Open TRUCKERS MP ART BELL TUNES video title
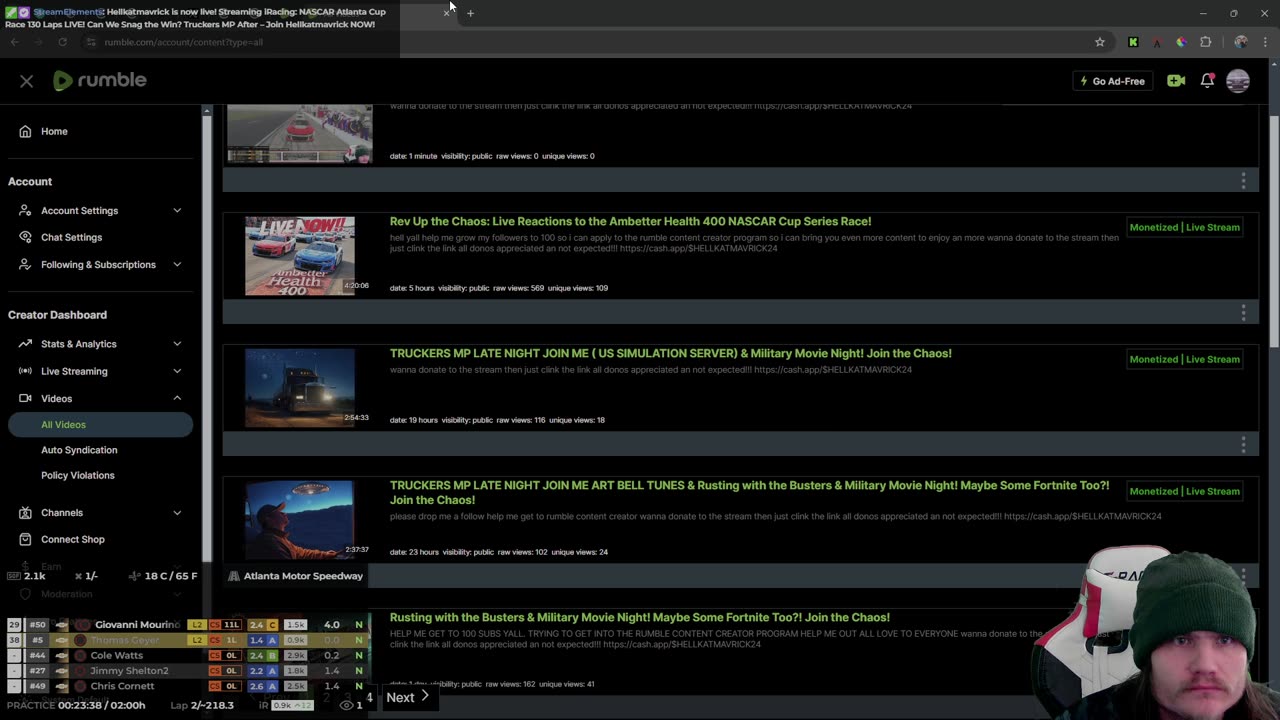The height and width of the screenshot is (720, 1280). (x=749, y=492)
